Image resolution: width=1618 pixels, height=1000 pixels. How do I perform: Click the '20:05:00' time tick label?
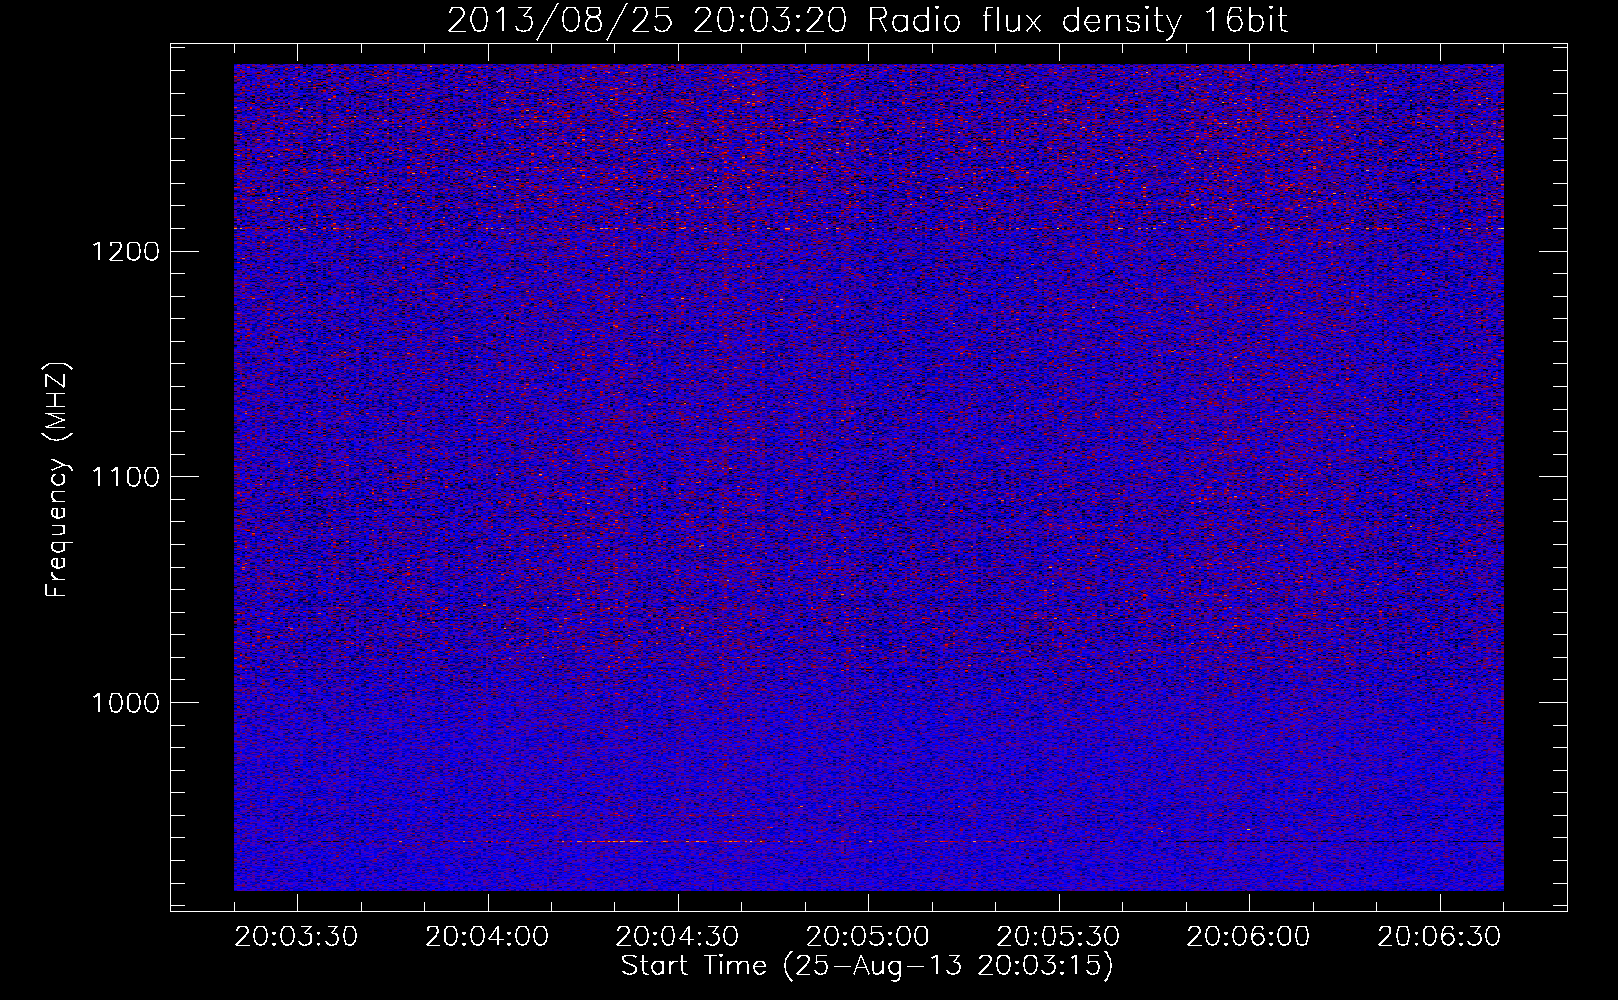[x=868, y=936]
